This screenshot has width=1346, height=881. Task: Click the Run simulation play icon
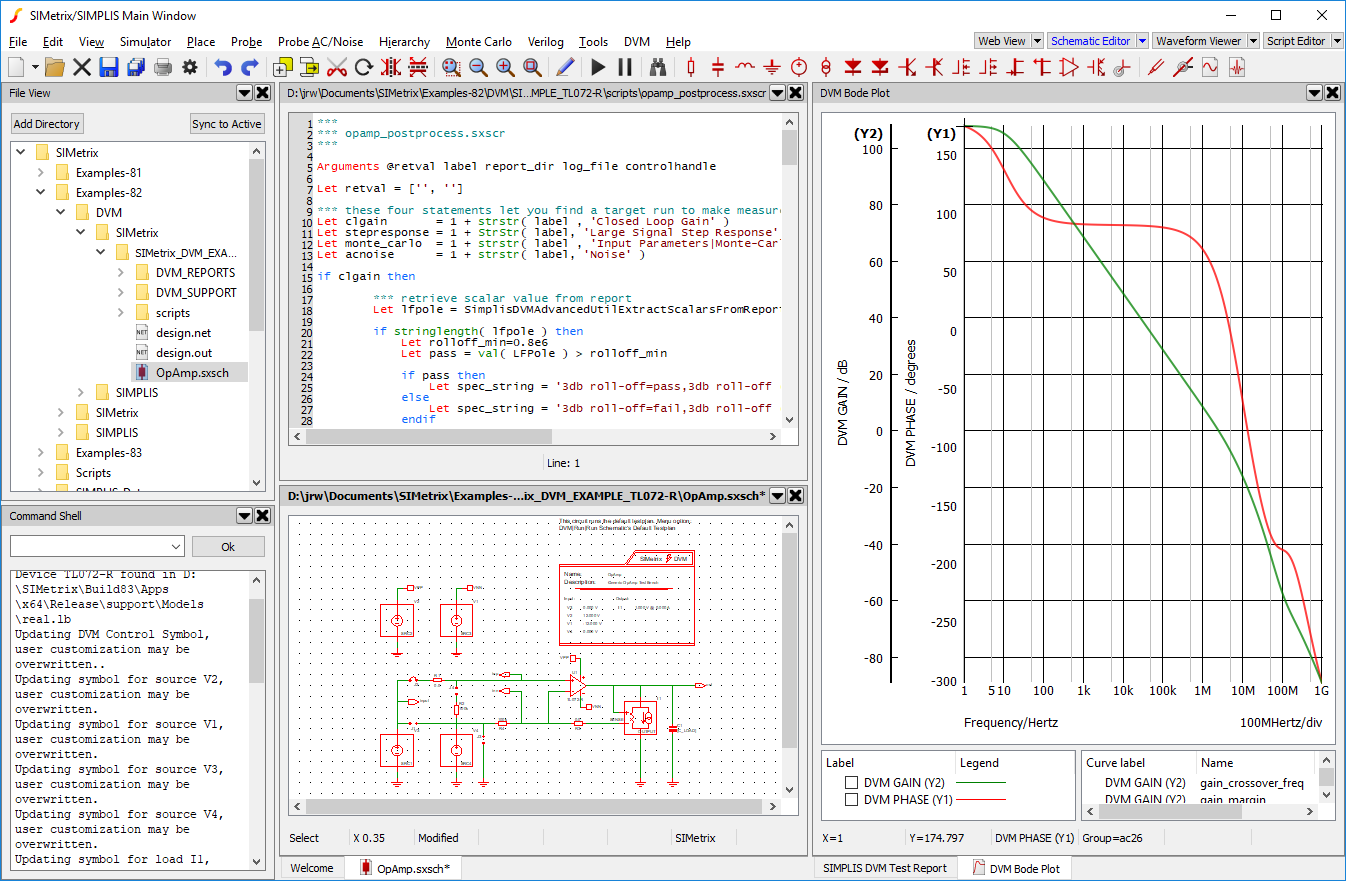(x=598, y=67)
